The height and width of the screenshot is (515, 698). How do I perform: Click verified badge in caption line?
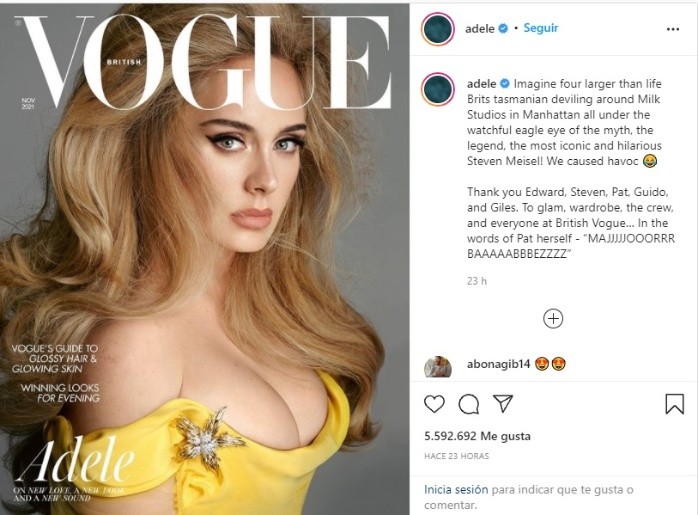click(x=505, y=83)
